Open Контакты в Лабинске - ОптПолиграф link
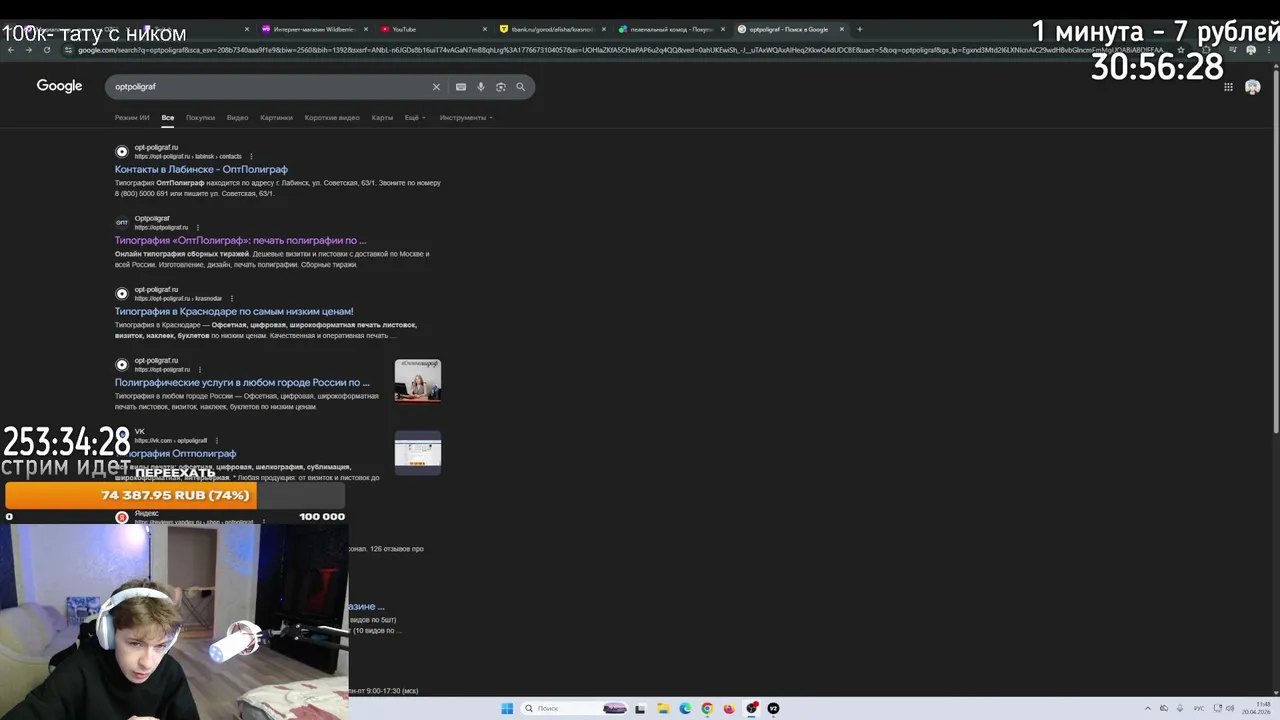The height and width of the screenshot is (720, 1280). click(x=201, y=169)
